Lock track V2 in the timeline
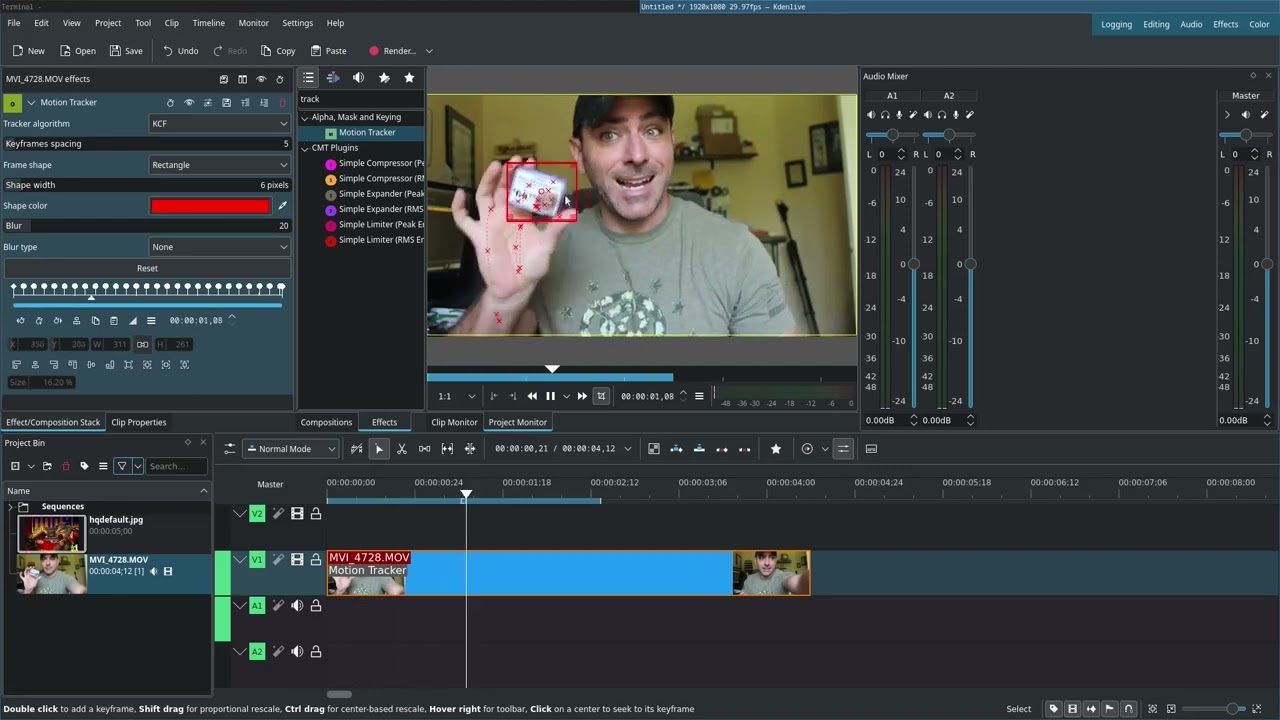 click(315, 514)
